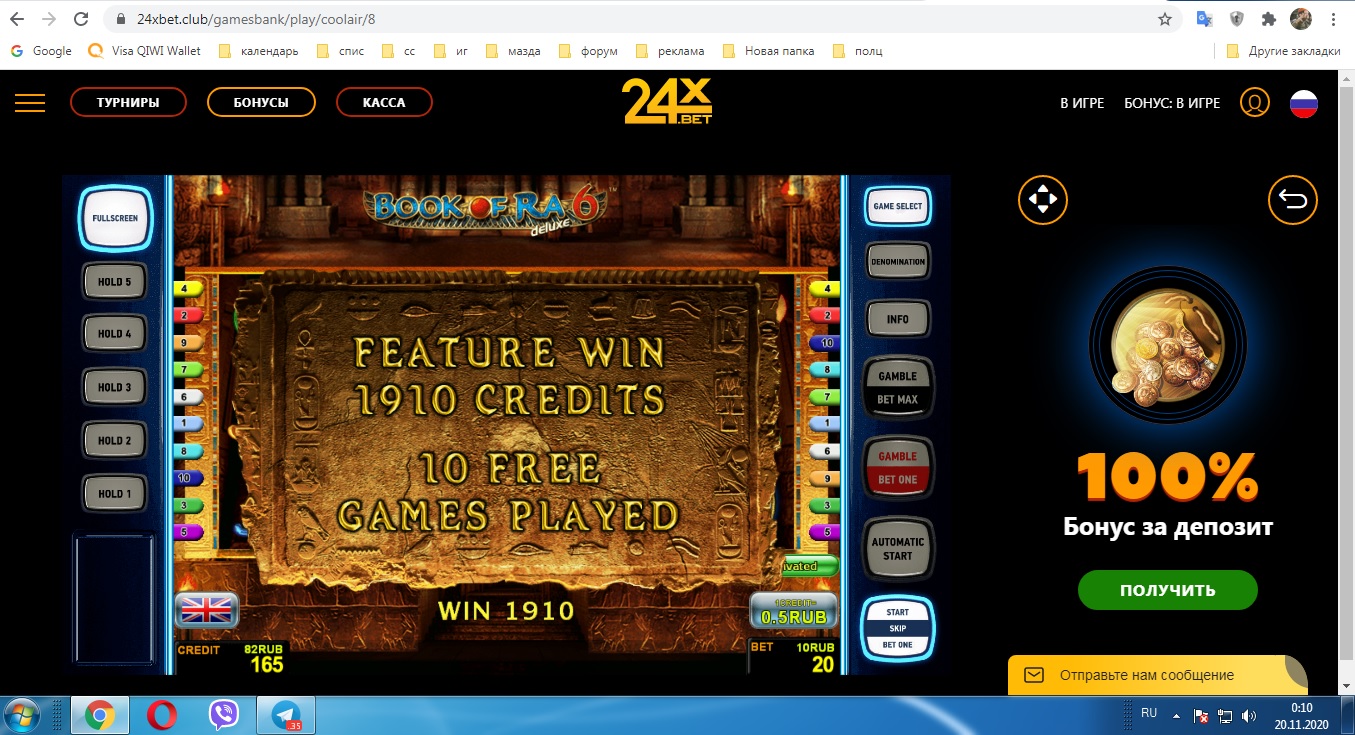This screenshot has height=735, width=1355.
Task: Open Viber from the taskbar
Action: pyautogui.click(x=224, y=715)
